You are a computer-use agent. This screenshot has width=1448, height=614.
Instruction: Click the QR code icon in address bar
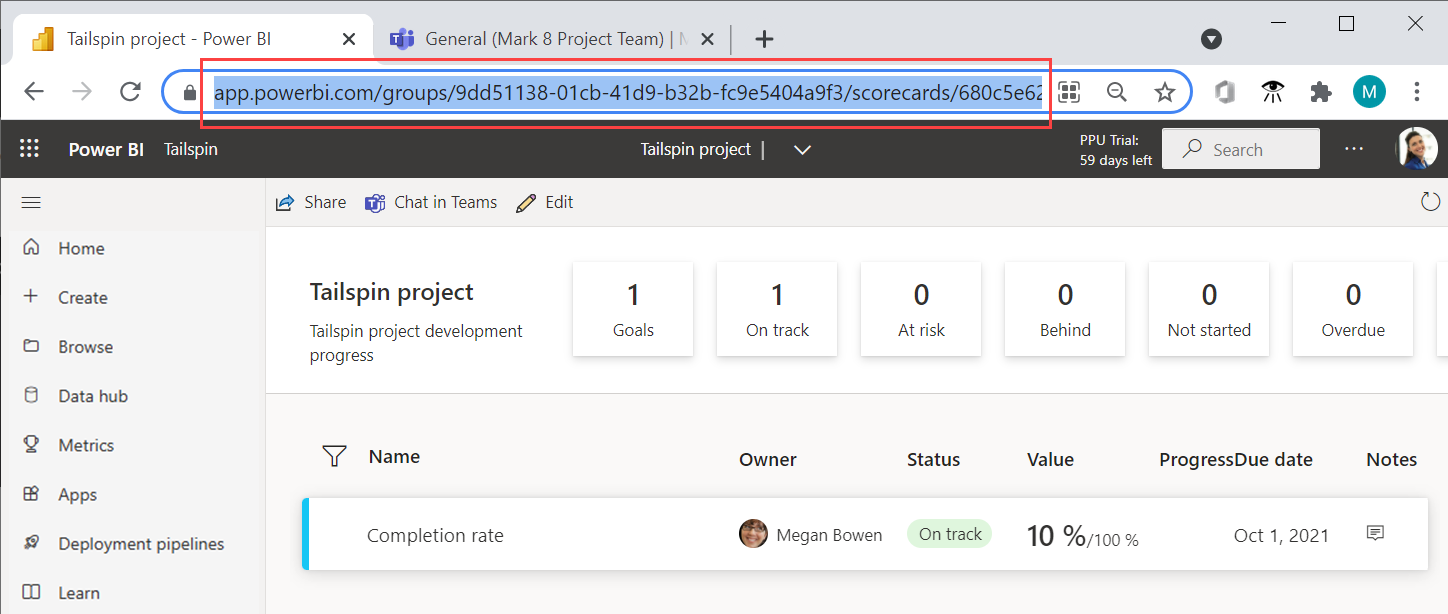click(1069, 92)
